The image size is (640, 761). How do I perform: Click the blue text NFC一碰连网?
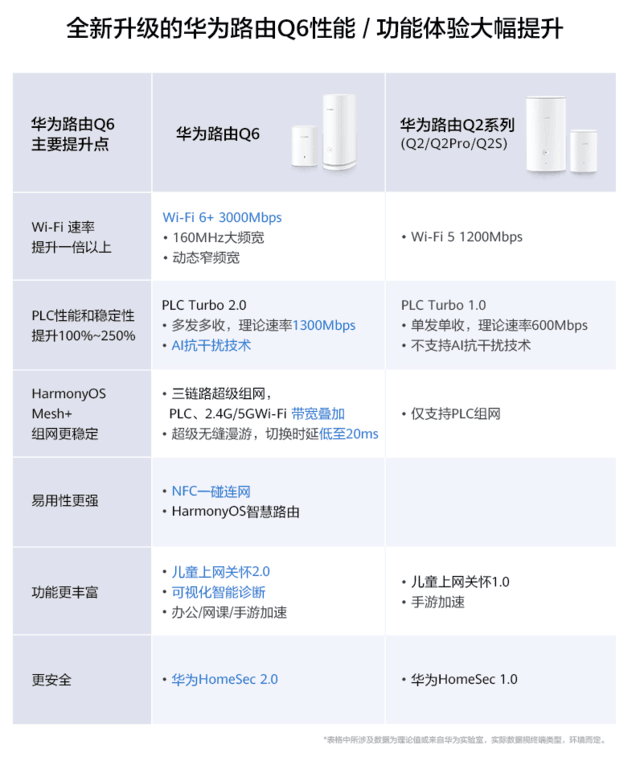[211, 491]
